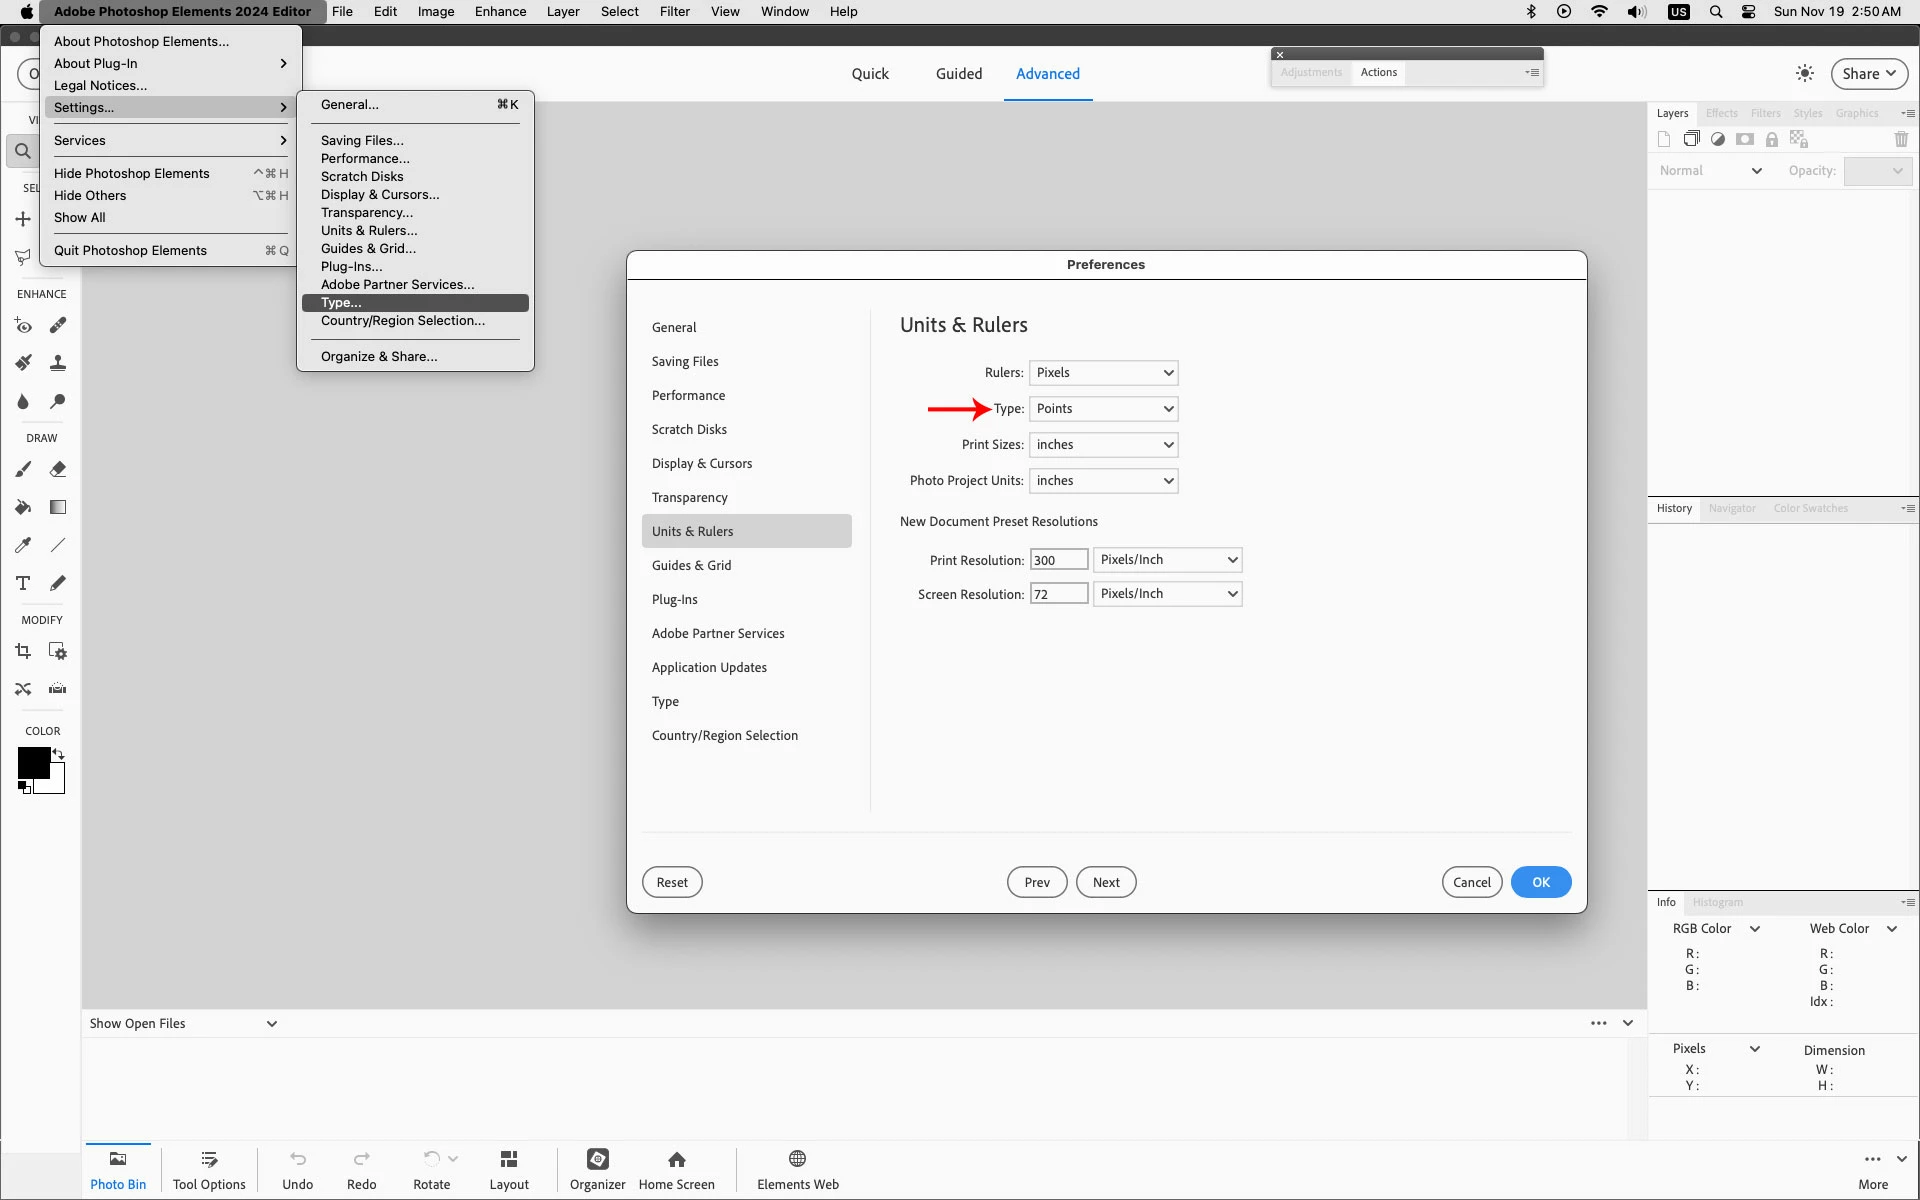1920x1200 pixels.
Task: Open the Rulers units dropdown
Action: (x=1103, y=373)
